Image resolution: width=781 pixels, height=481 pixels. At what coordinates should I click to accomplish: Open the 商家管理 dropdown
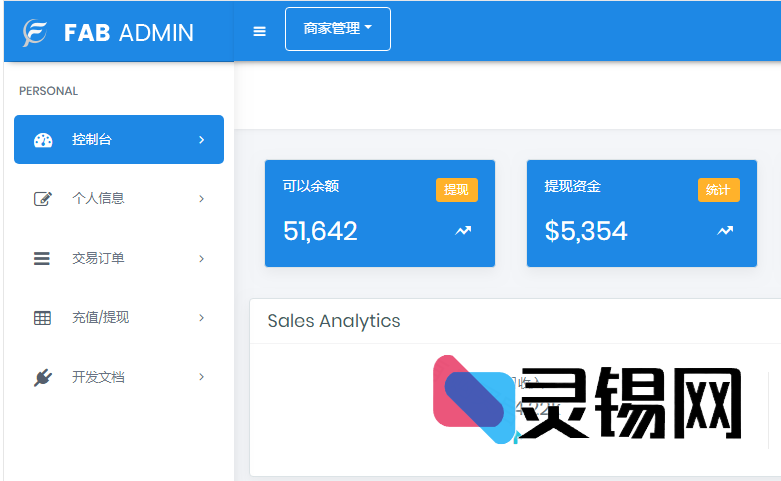(x=338, y=29)
